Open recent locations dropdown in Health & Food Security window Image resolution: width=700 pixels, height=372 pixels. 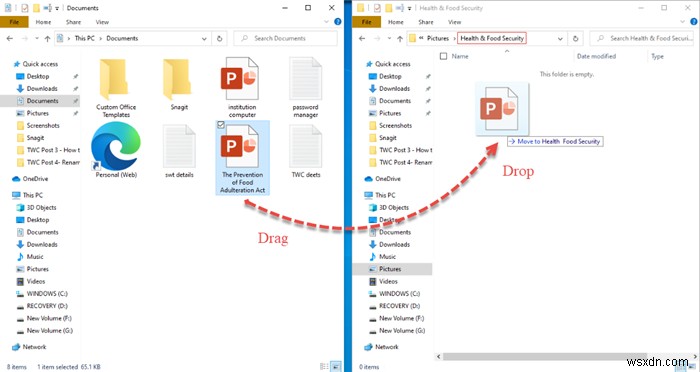(389, 38)
